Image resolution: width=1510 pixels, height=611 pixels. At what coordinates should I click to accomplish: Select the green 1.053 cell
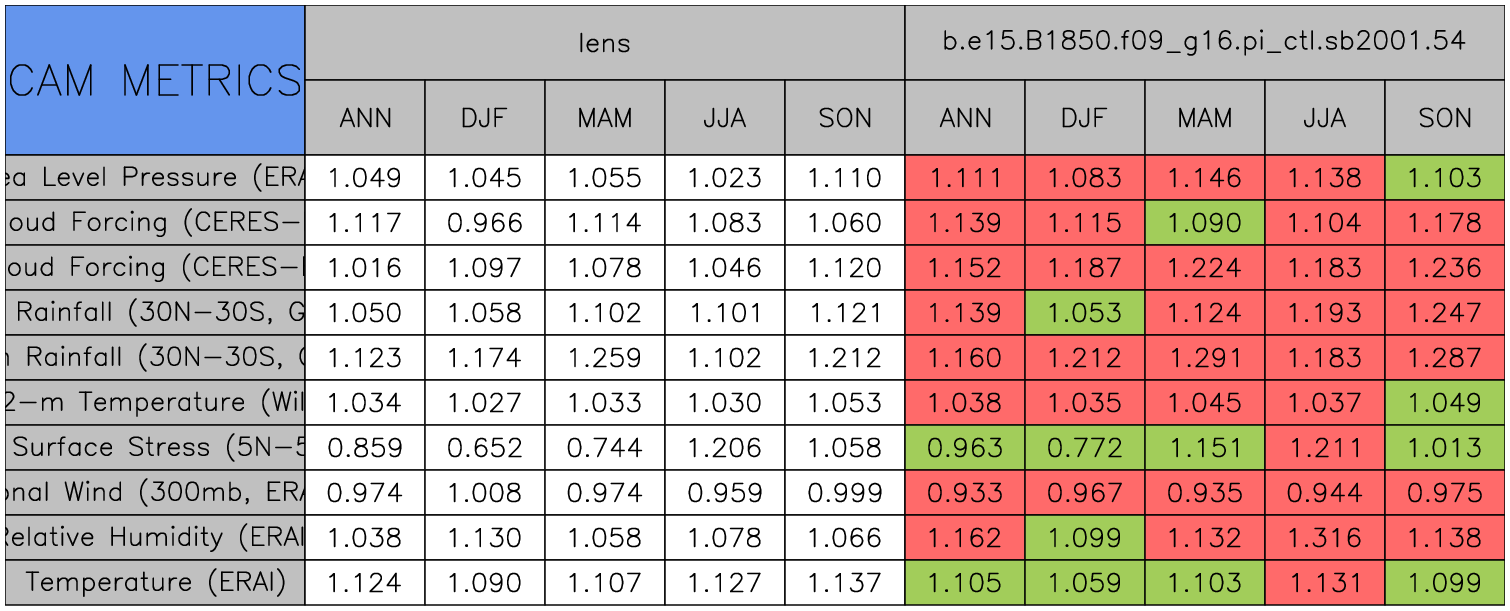tap(1084, 313)
